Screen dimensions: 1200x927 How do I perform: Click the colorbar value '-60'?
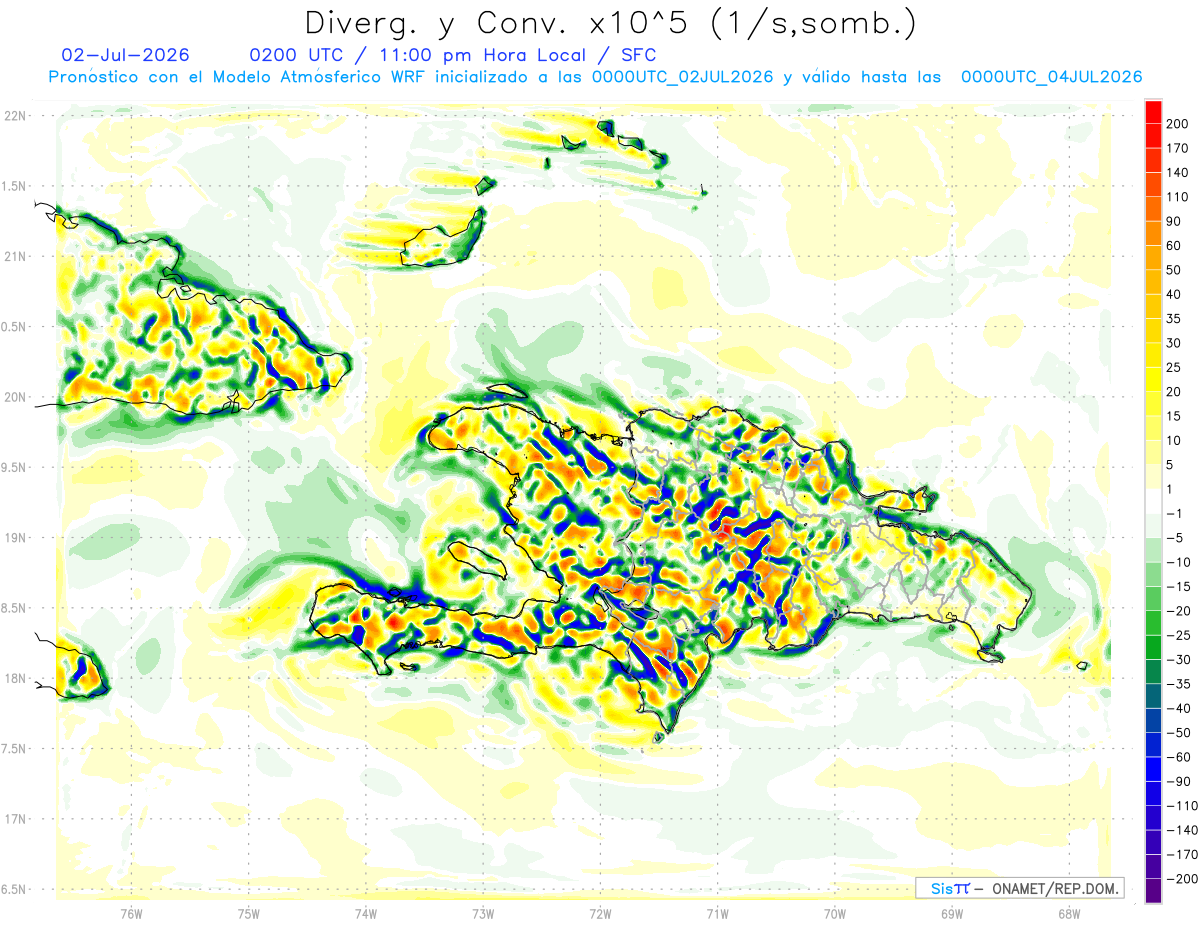click(x=1179, y=757)
